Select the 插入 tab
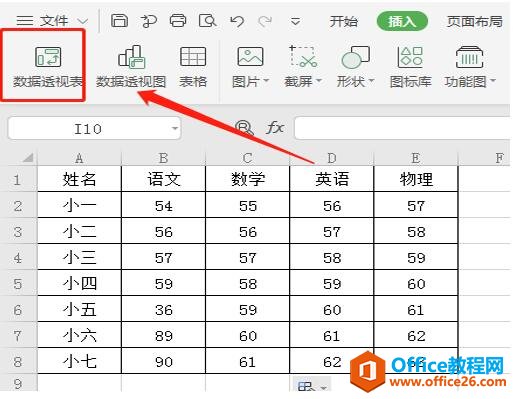 402,22
